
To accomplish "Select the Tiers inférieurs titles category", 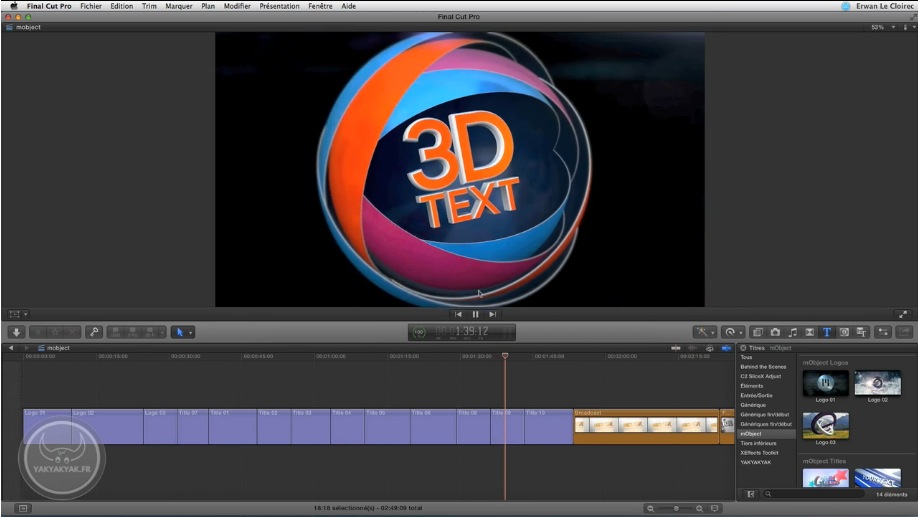I will point(758,443).
